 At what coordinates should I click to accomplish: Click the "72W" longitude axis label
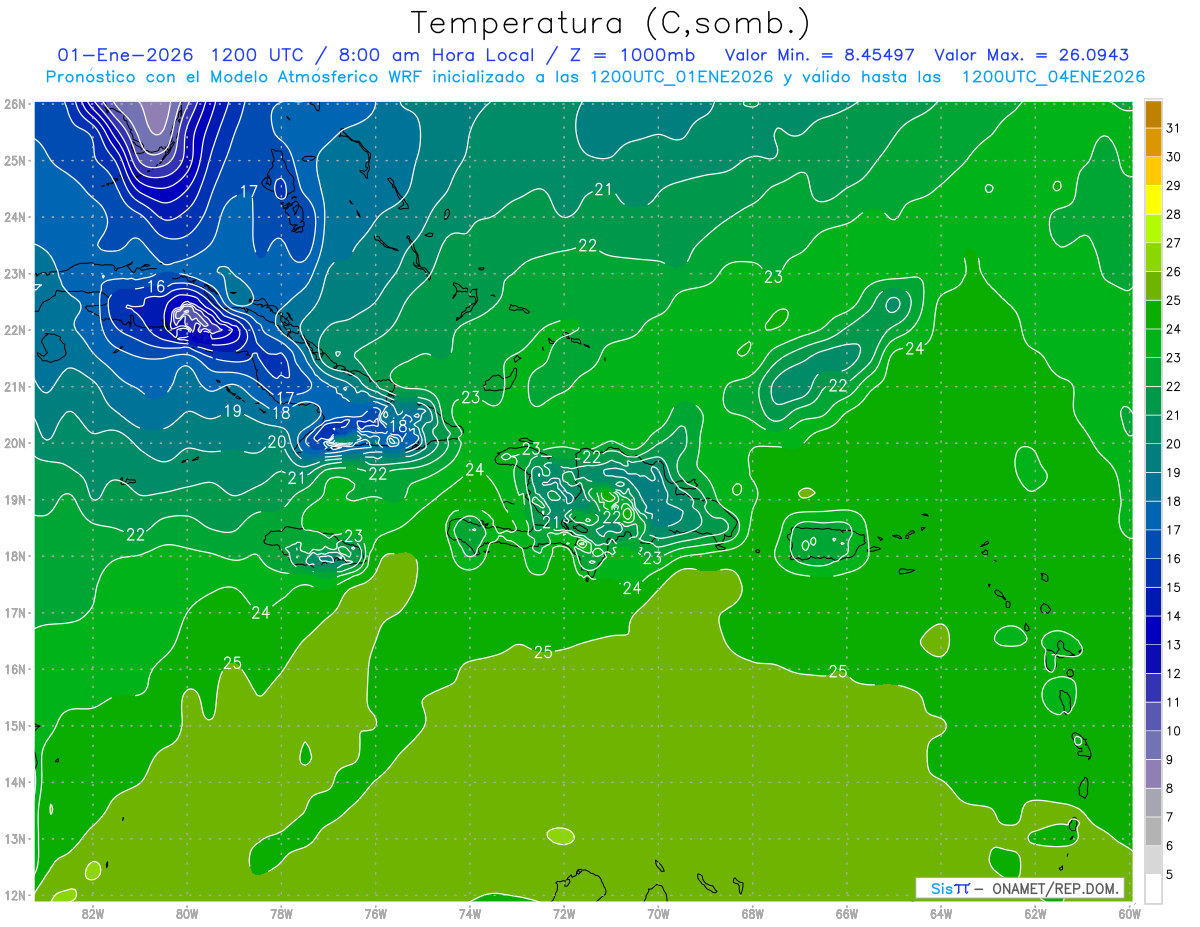pyautogui.click(x=564, y=913)
